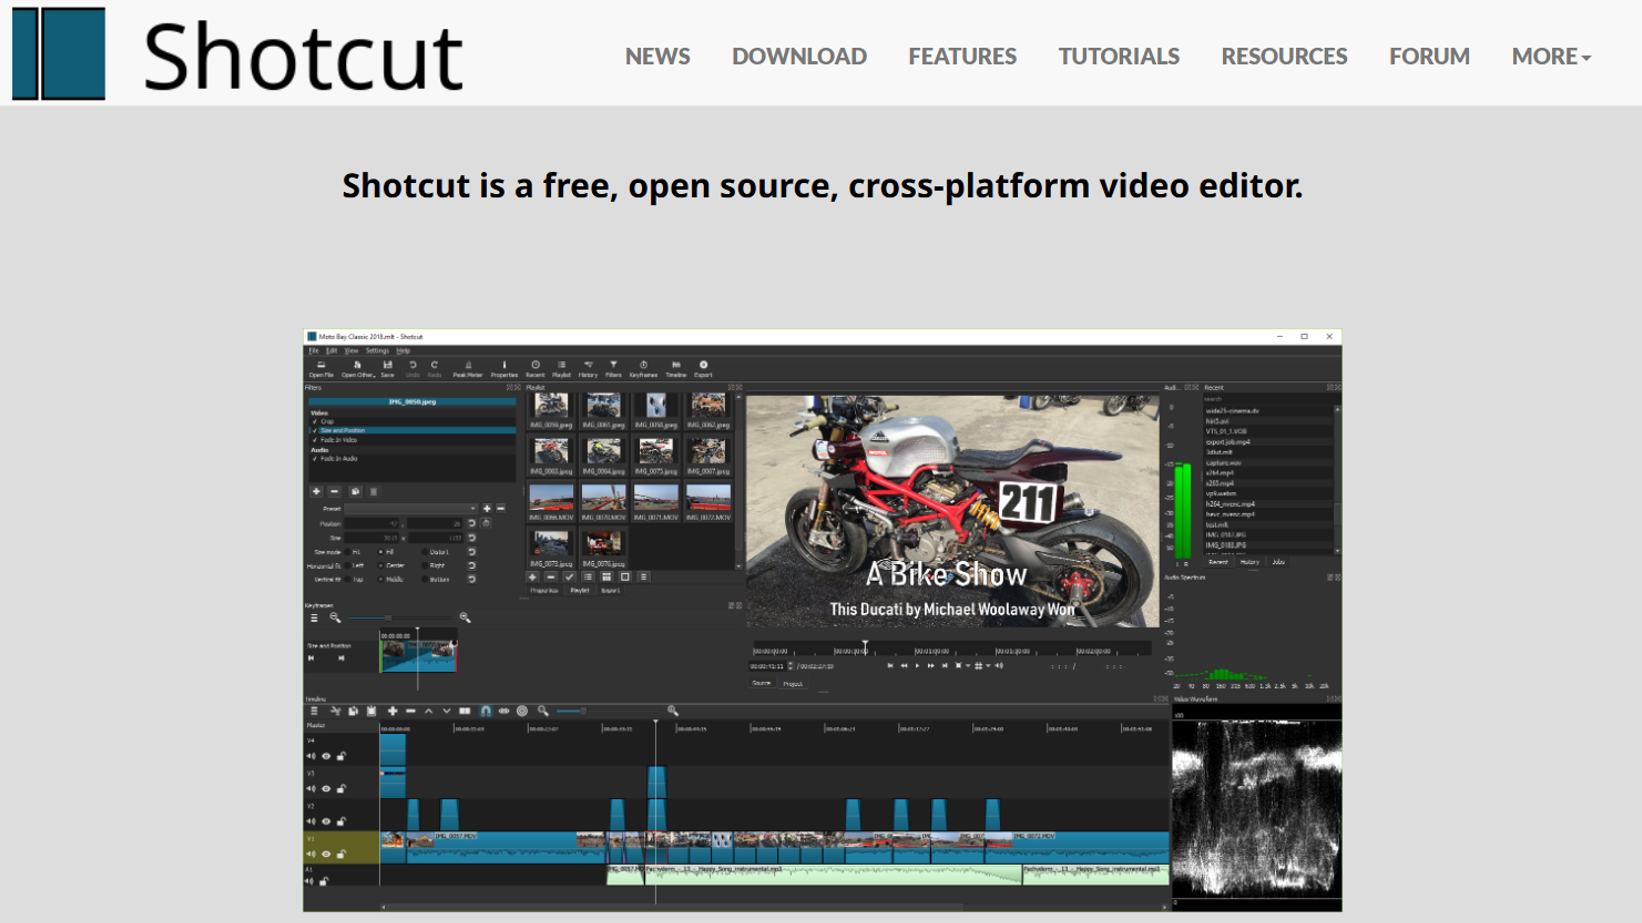Viewport: 1642px width, 923px height.
Task: Select the IMG_0061.jpeg playlist thumbnail
Action: (603, 406)
